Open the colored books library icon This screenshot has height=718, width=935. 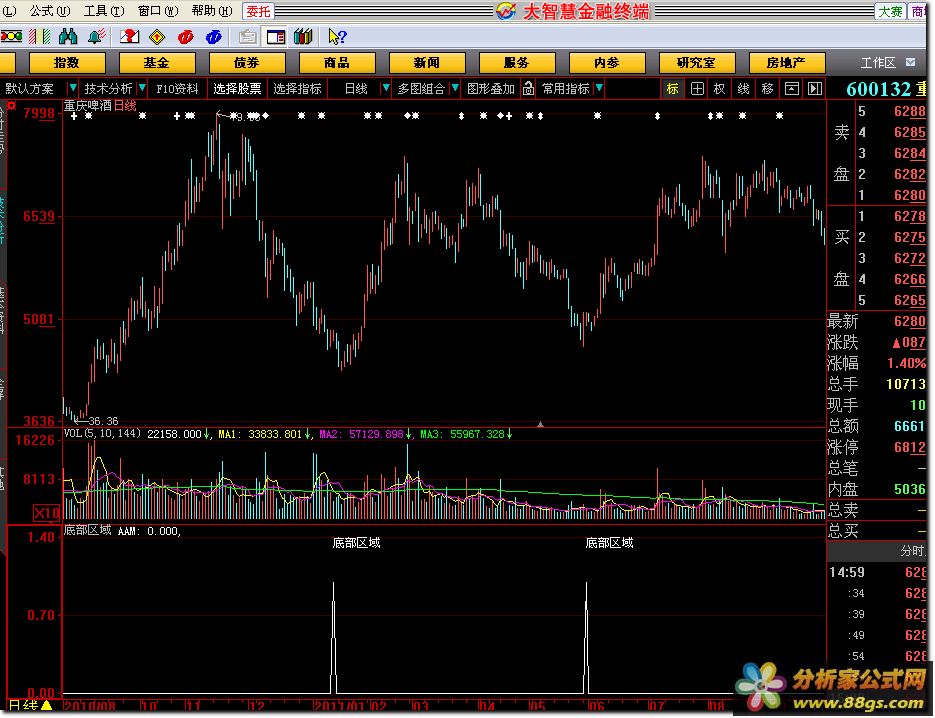303,37
